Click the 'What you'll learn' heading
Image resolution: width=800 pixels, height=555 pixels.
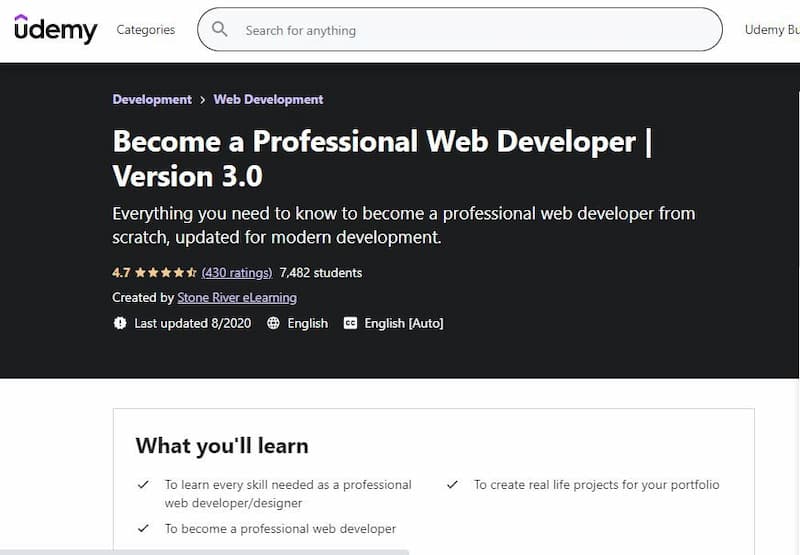click(x=222, y=446)
